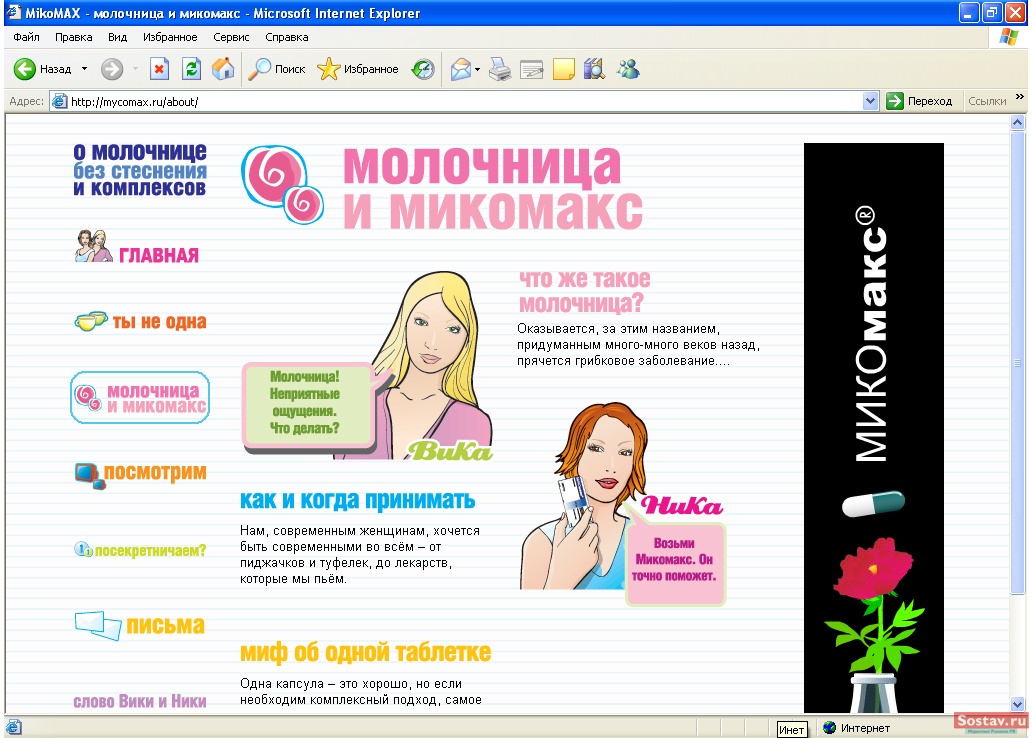Expand the Ссылки links chevron
Image resolution: width=1032 pixels, height=738 pixels.
tap(1019, 97)
